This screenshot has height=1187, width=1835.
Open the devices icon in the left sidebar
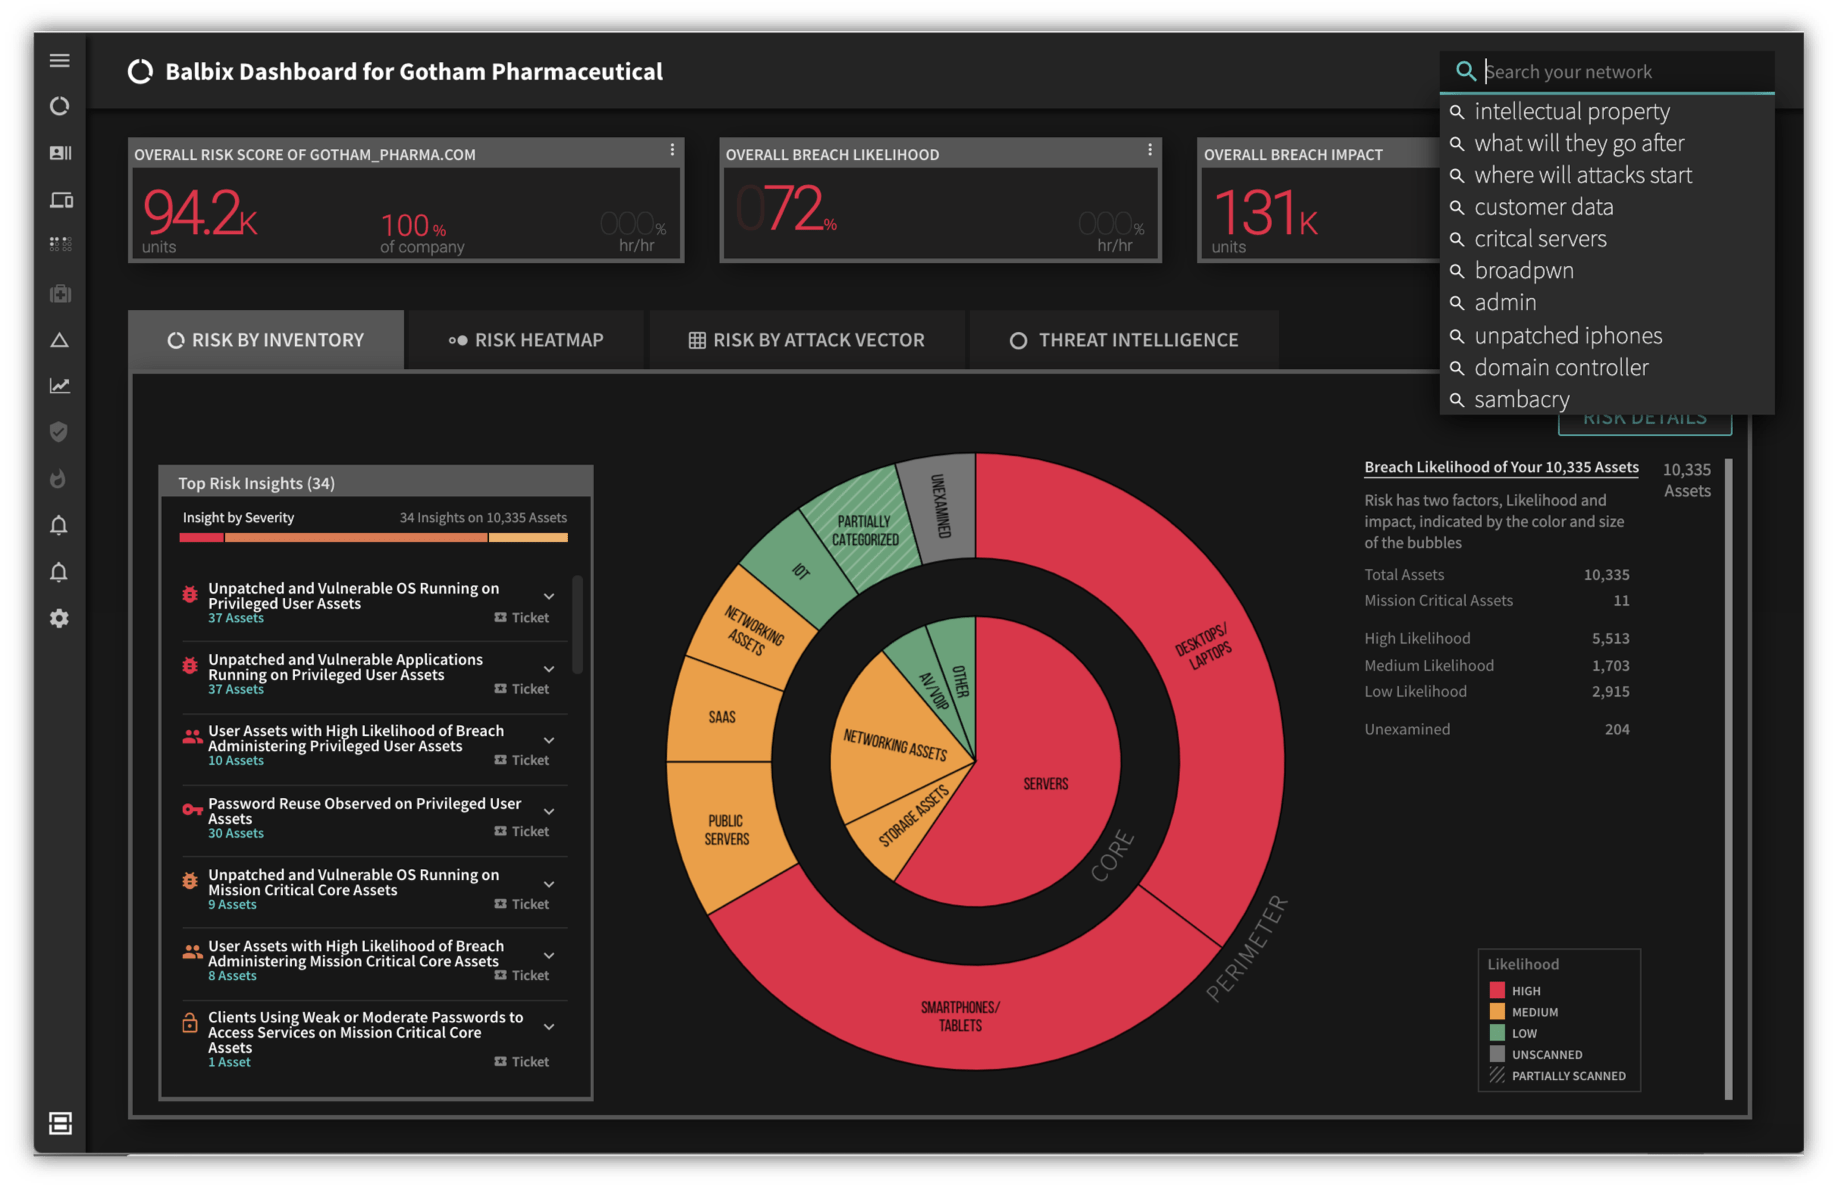pos(59,199)
